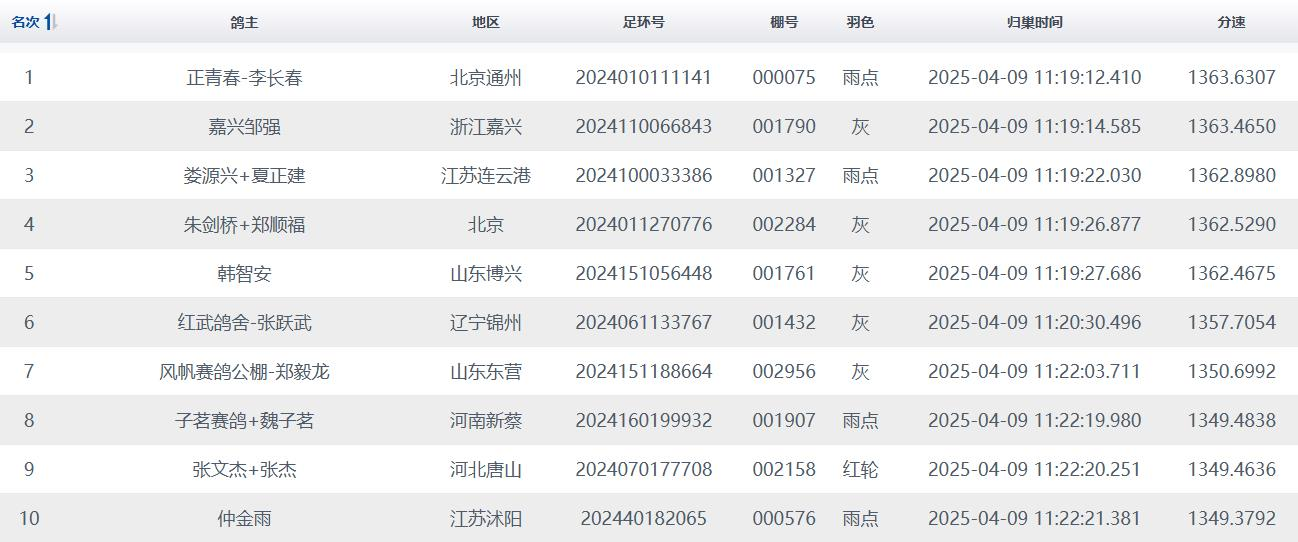Sort by 归巢时间 column header

[1034, 22]
